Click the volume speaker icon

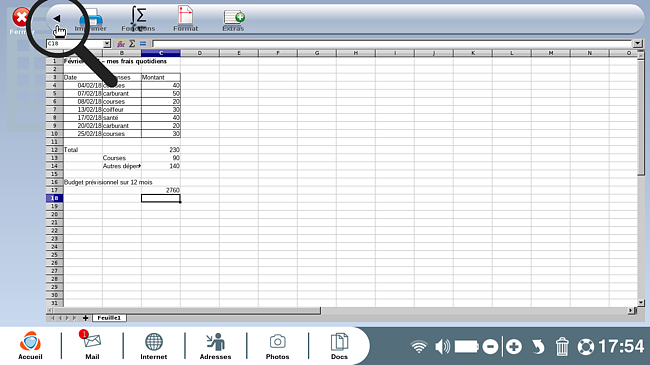coord(442,346)
